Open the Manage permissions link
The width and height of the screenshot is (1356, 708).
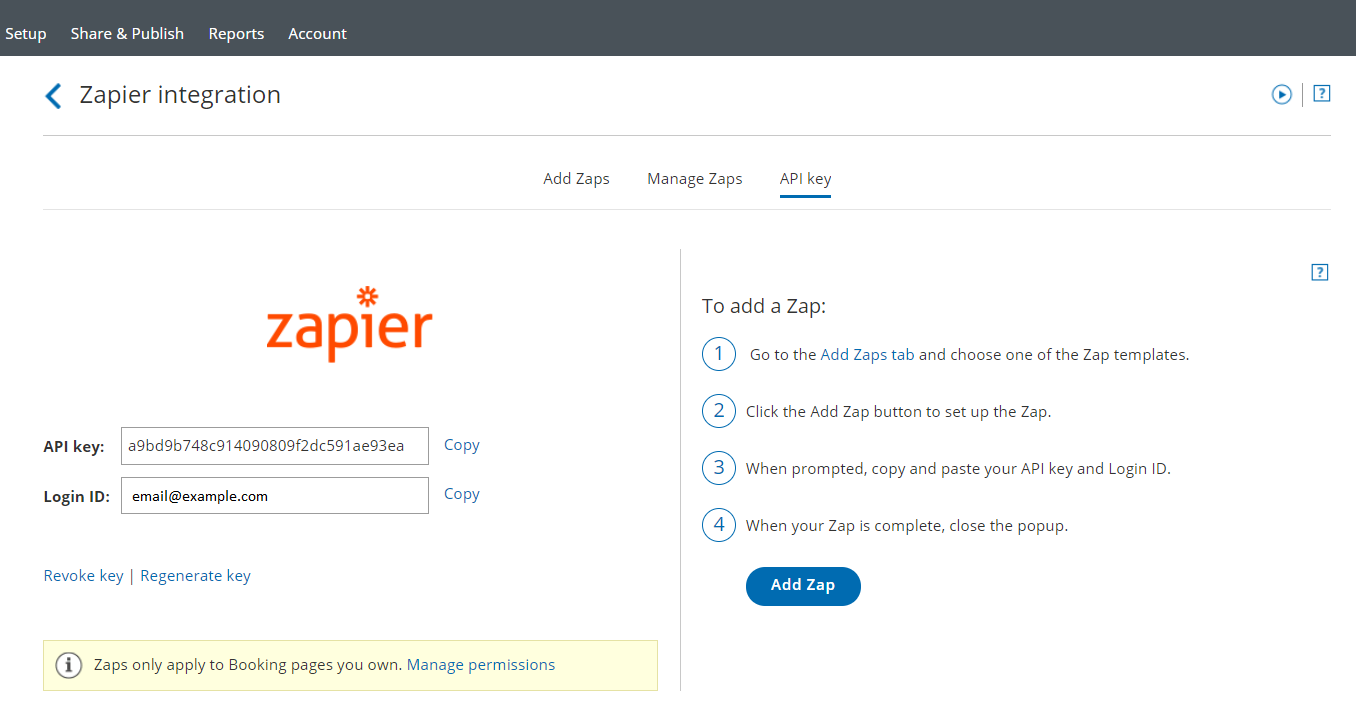(481, 665)
